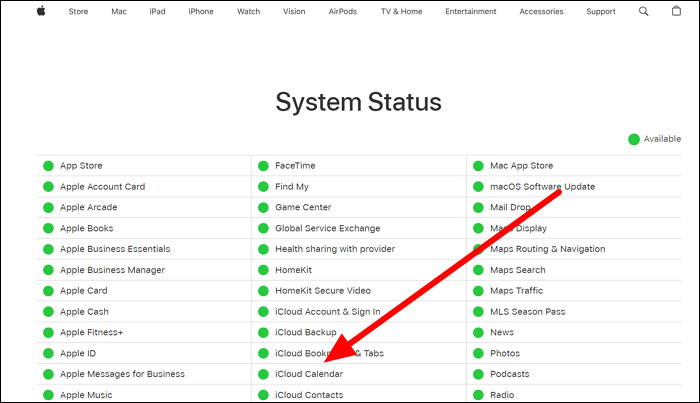Screen dimensions: 700x403
Task: Select the macOS Software Update entry
Action: tap(542, 187)
